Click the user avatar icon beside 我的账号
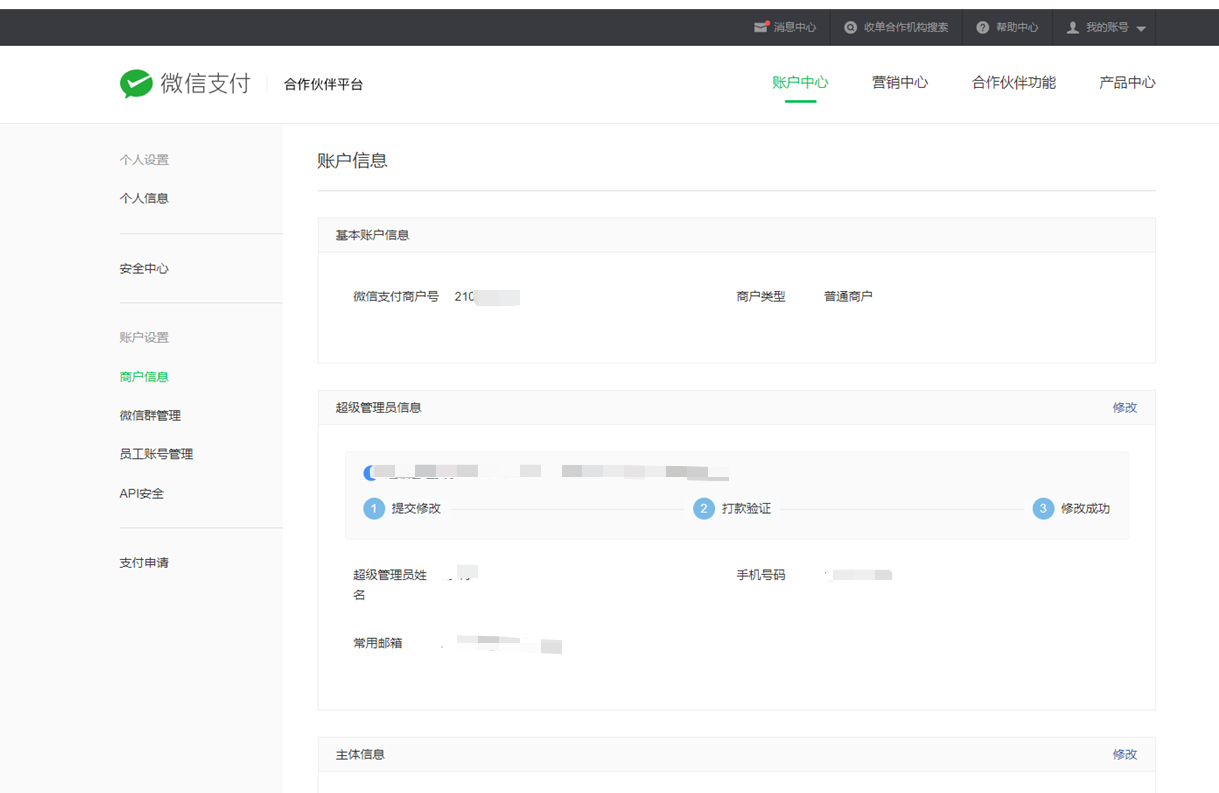Screen dimensions: 1219x793 click(x=1073, y=28)
